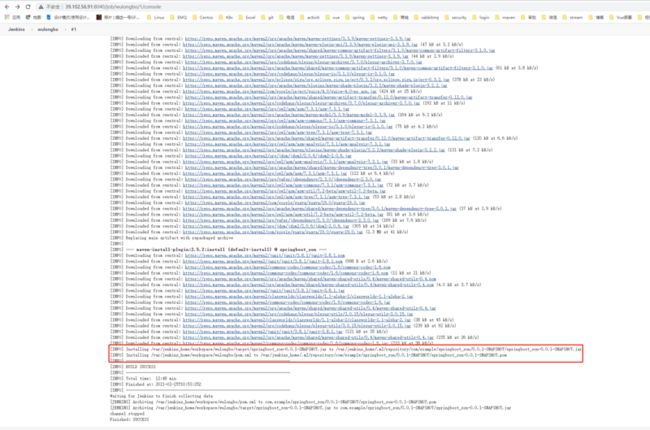Click the not-secure warning icon in the address bar
650x430 pixels.
click(x=41, y=7)
